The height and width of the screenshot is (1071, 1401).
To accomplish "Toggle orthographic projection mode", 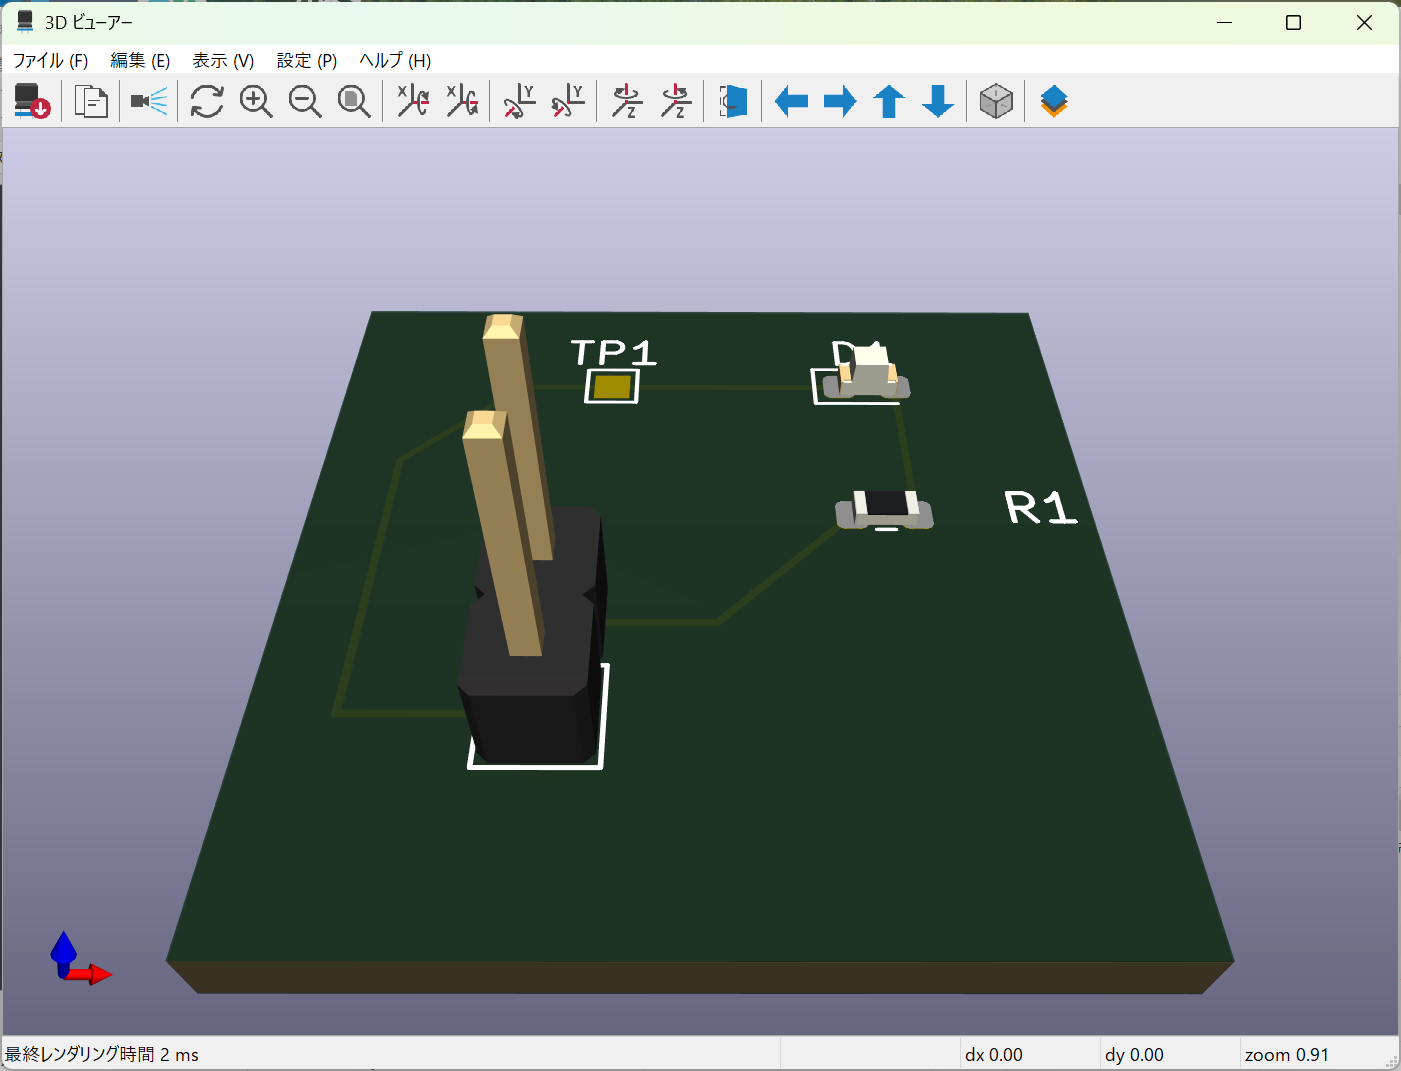I will (996, 100).
